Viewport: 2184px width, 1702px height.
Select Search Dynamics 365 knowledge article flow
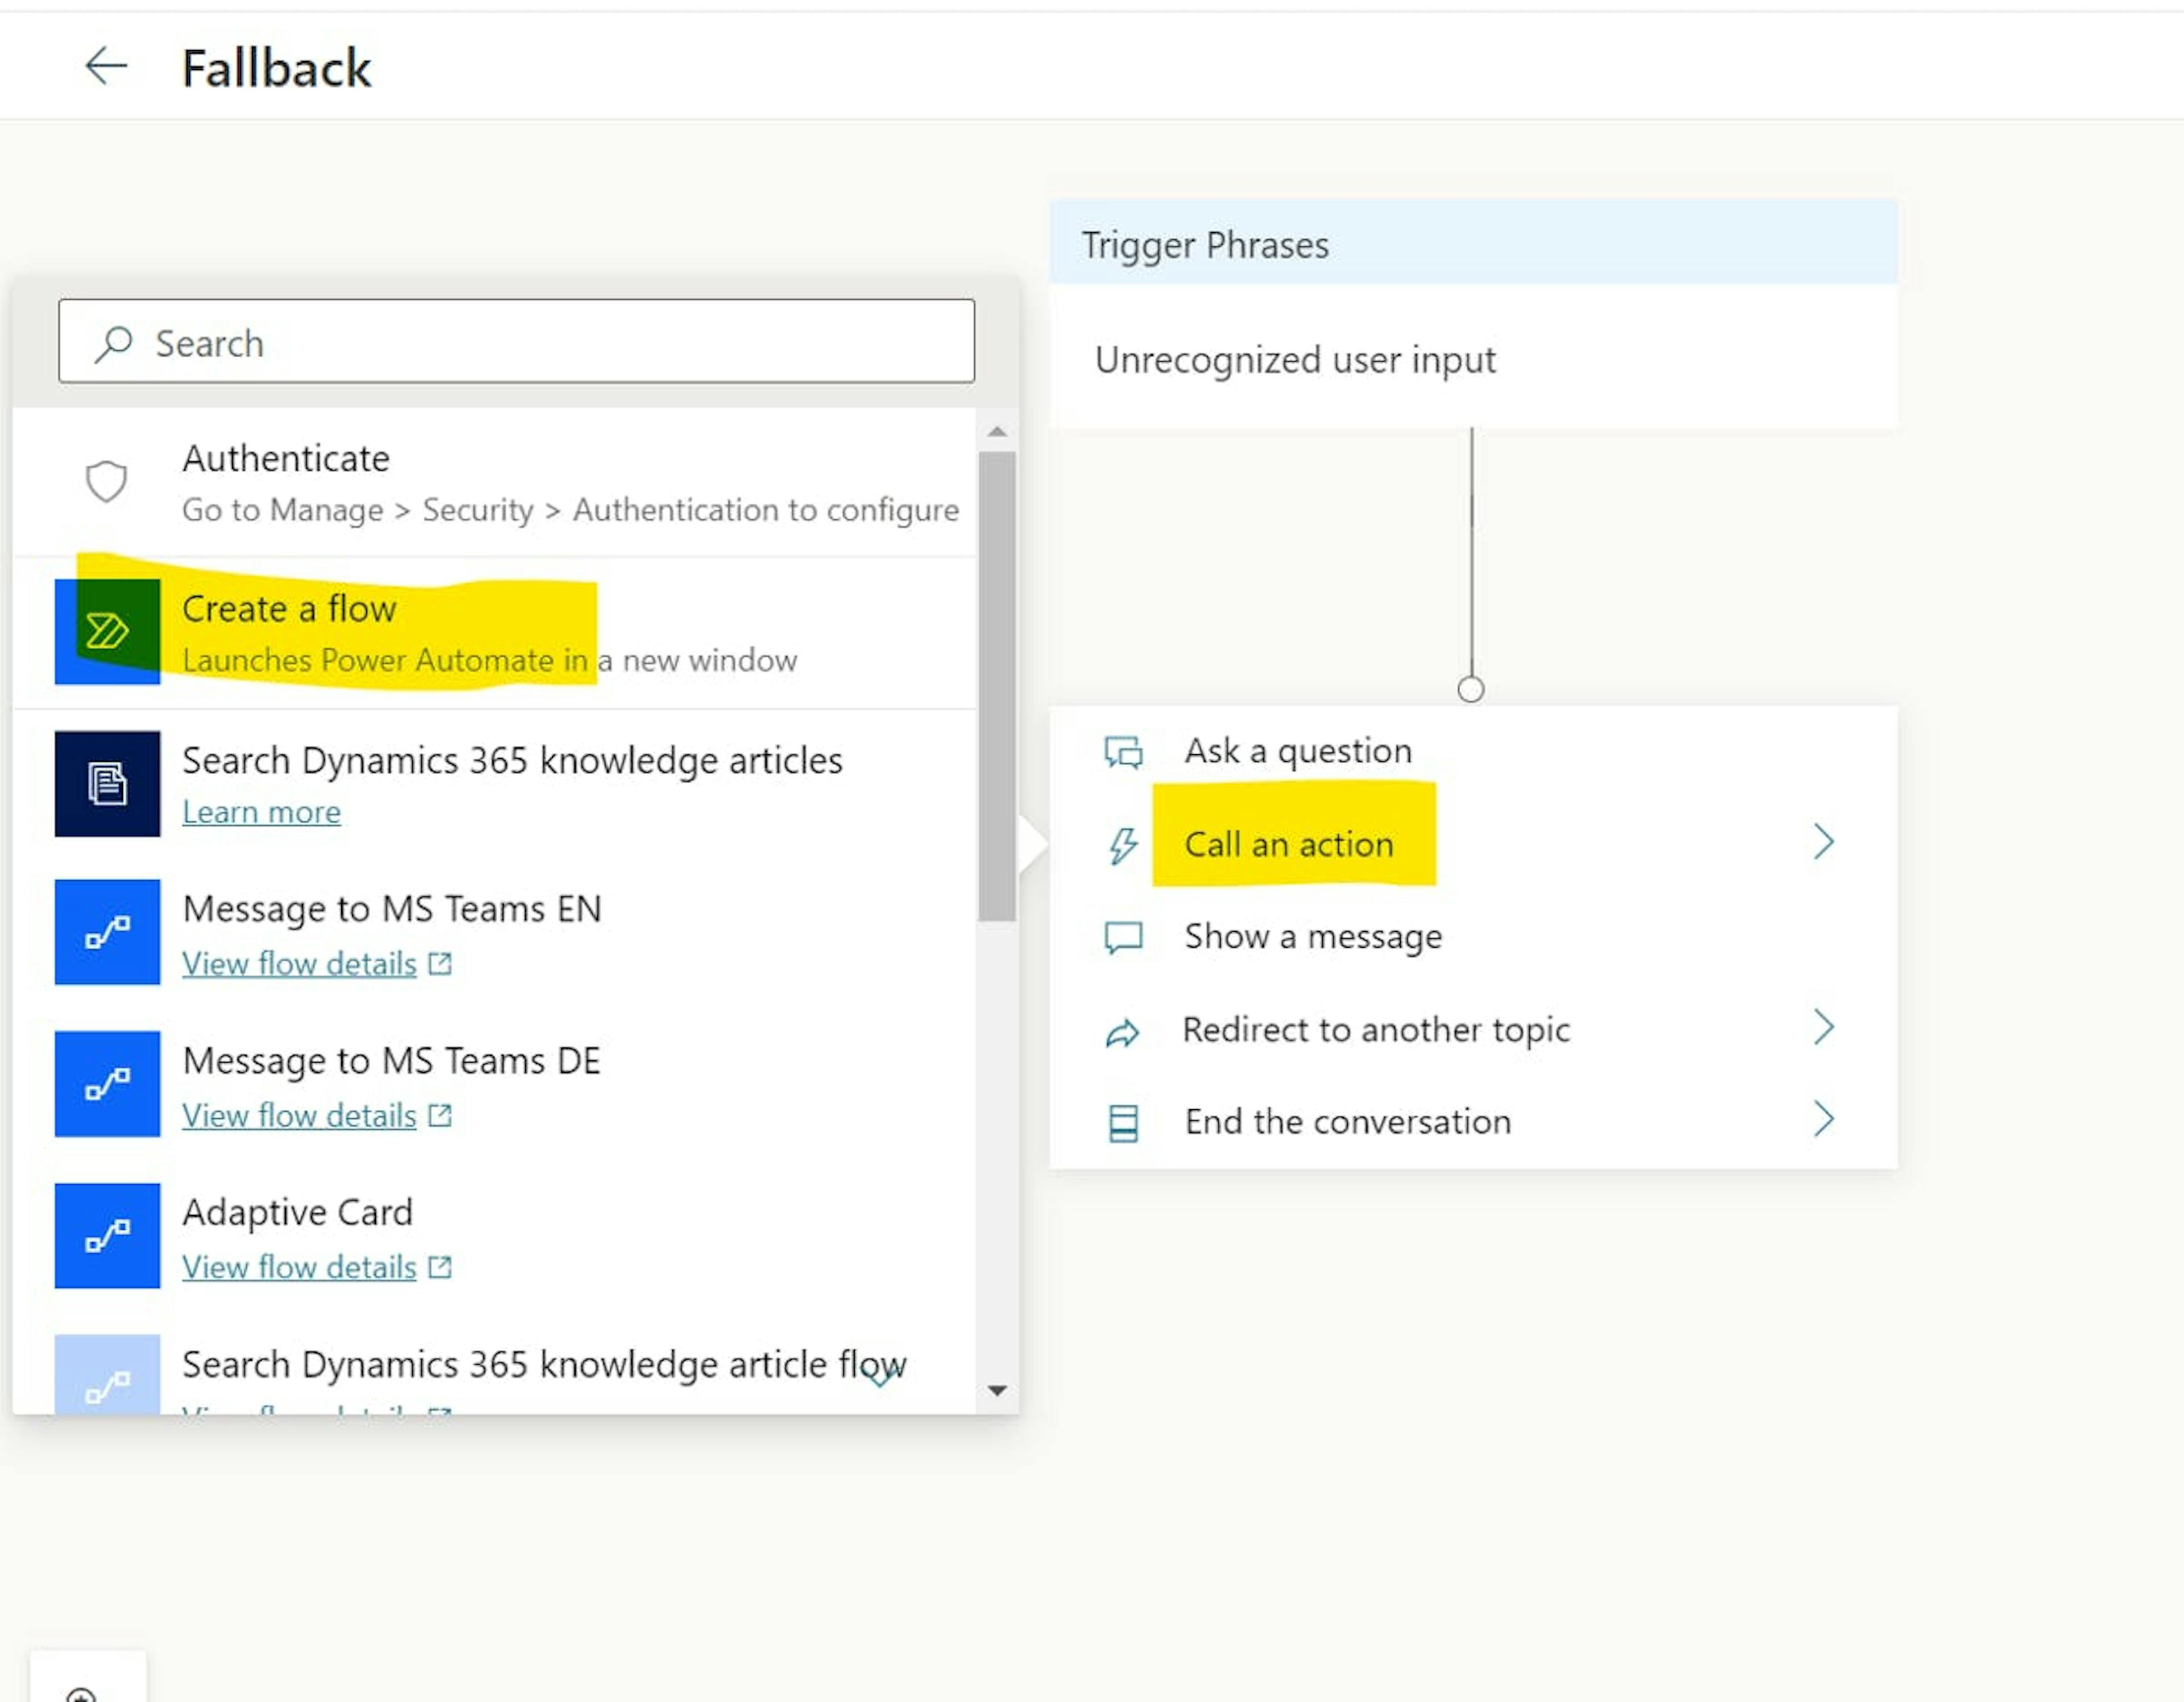coord(544,1365)
